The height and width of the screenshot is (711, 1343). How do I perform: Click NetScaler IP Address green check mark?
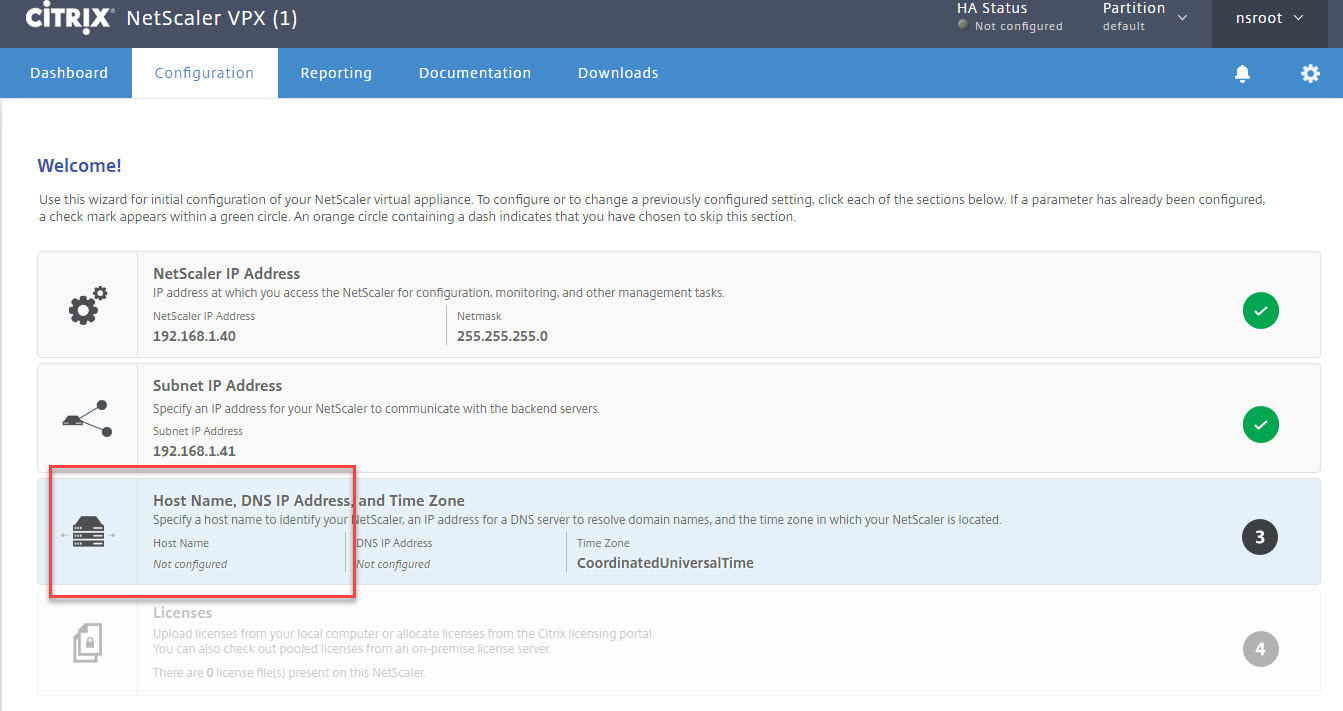(x=1261, y=311)
